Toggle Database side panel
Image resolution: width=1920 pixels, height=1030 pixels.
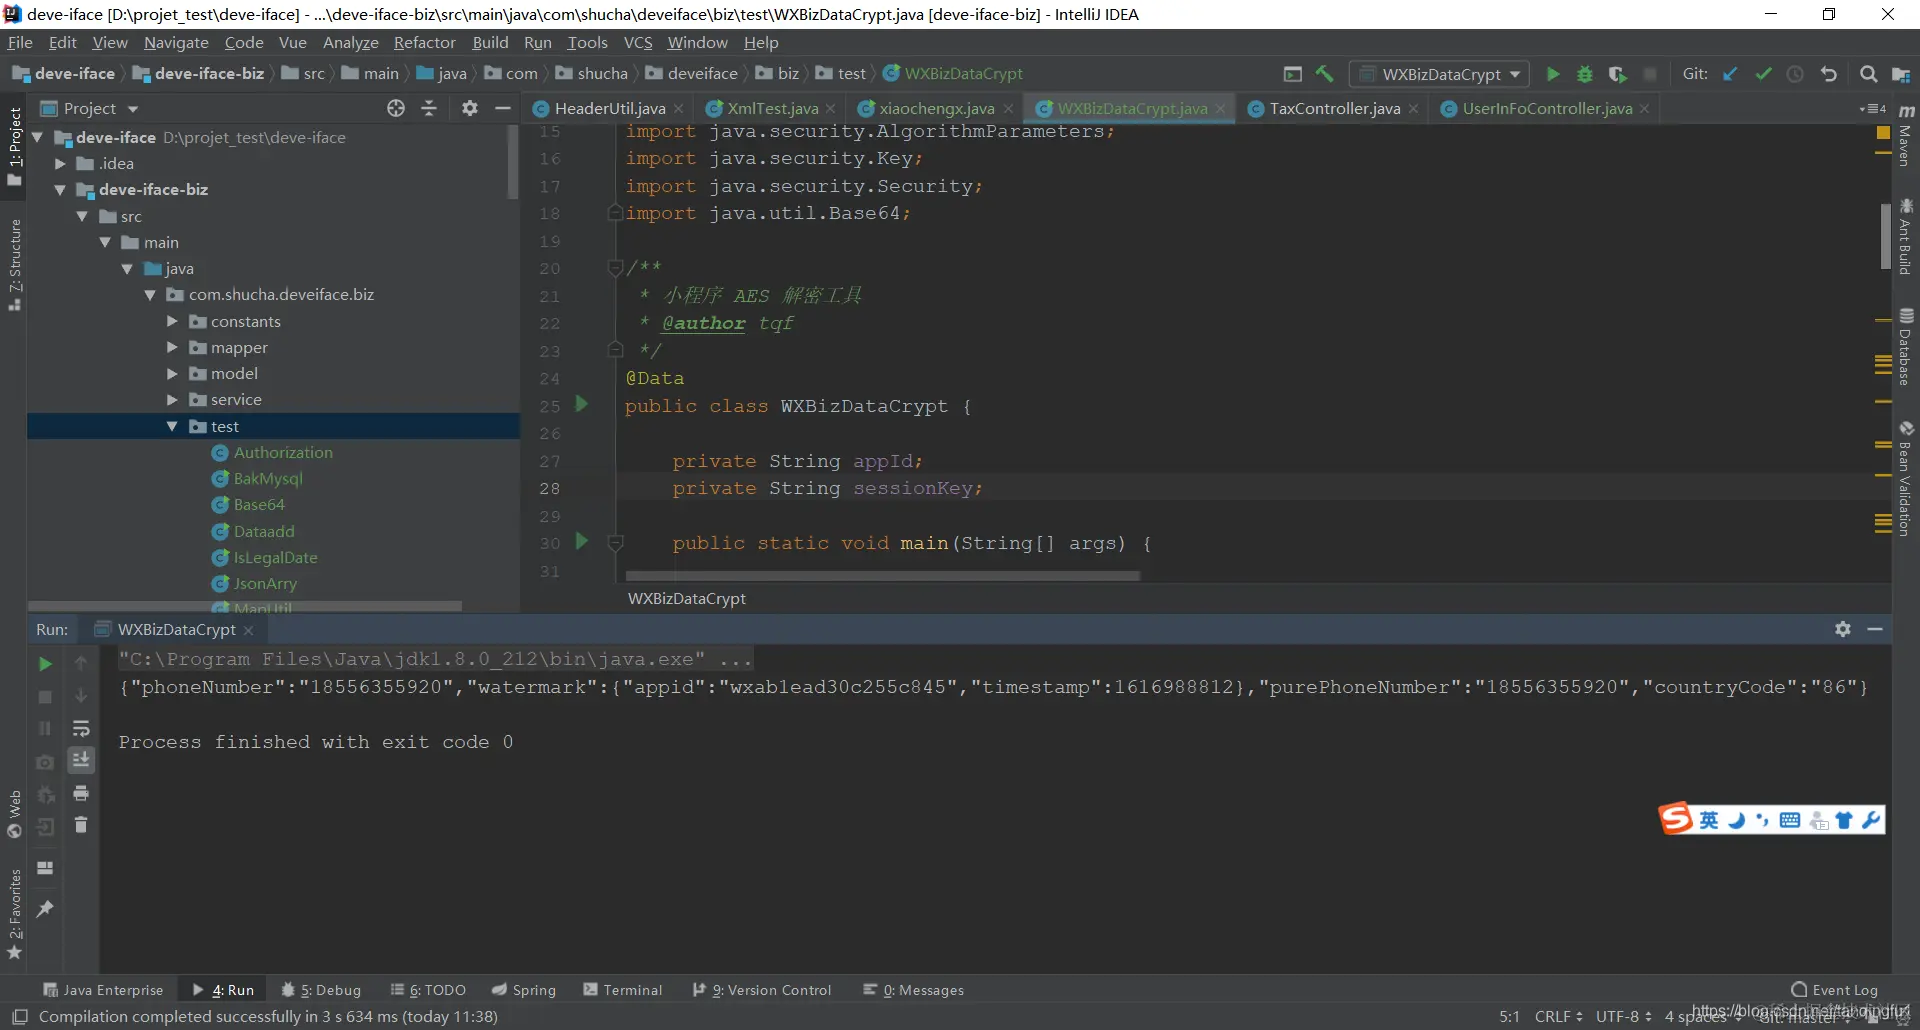1906,347
